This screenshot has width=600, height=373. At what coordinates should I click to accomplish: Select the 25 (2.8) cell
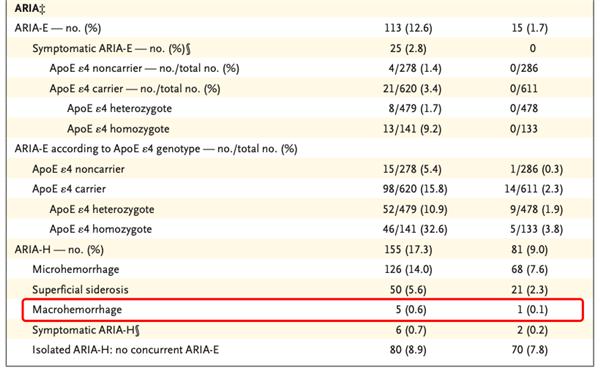click(408, 49)
